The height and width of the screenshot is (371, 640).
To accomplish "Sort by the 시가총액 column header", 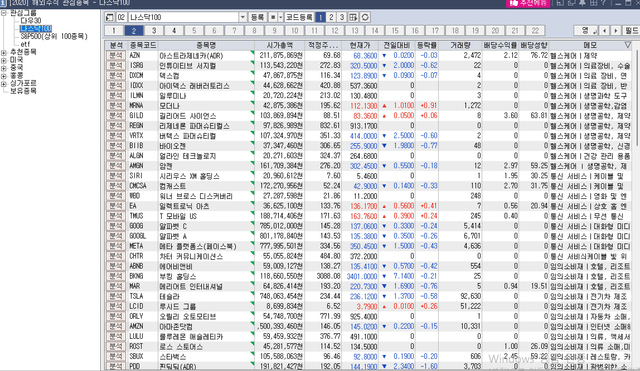I will coord(279,45).
